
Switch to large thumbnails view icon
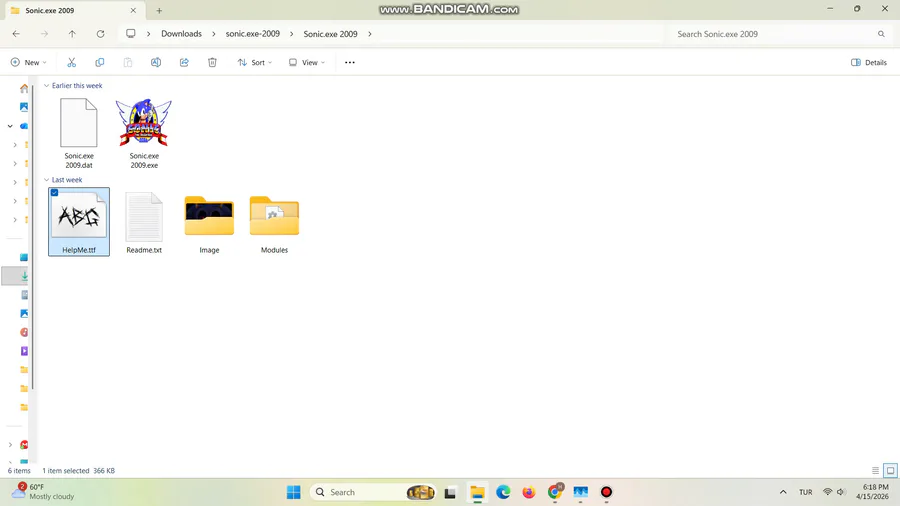pyautogui.click(x=890, y=470)
